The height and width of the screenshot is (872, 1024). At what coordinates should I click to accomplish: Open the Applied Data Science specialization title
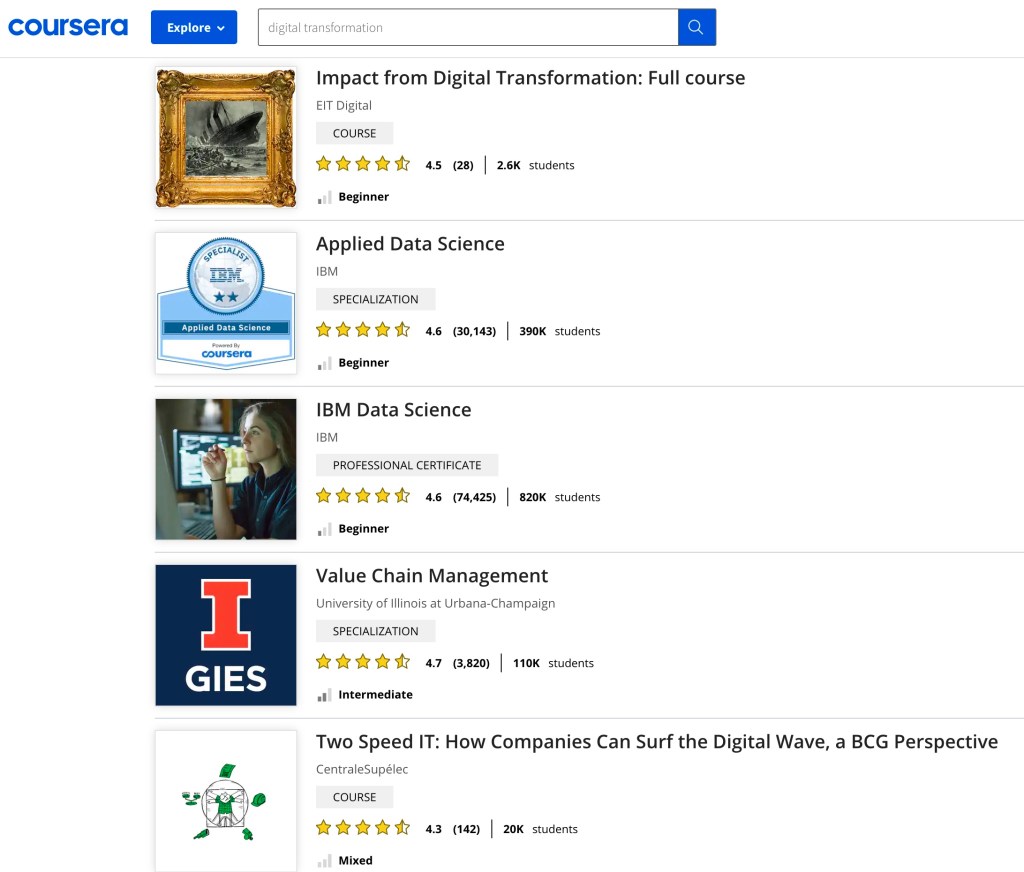410,244
